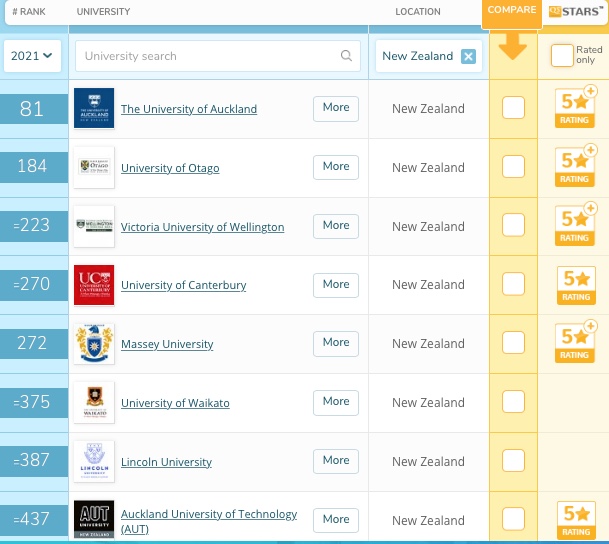Tick compare checkbox for University of Waikato
Screen dimensions: 609x544
click(x=513, y=402)
